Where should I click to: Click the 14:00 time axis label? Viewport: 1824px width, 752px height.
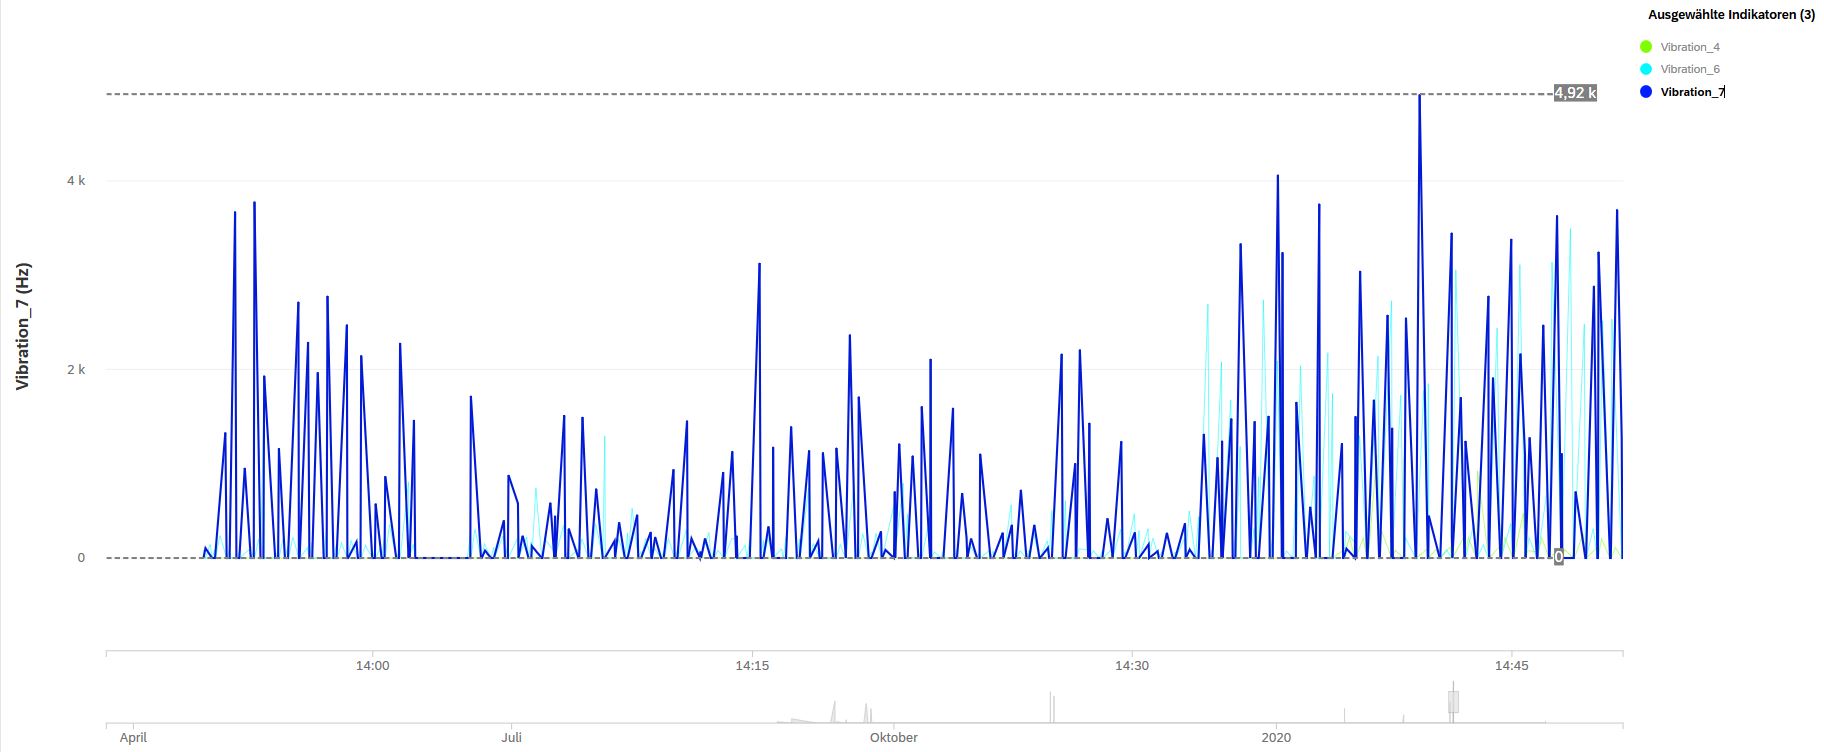pyautogui.click(x=373, y=666)
